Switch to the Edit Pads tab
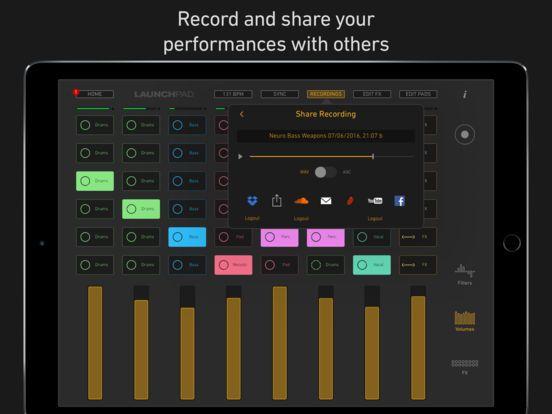 pyautogui.click(x=418, y=94)
